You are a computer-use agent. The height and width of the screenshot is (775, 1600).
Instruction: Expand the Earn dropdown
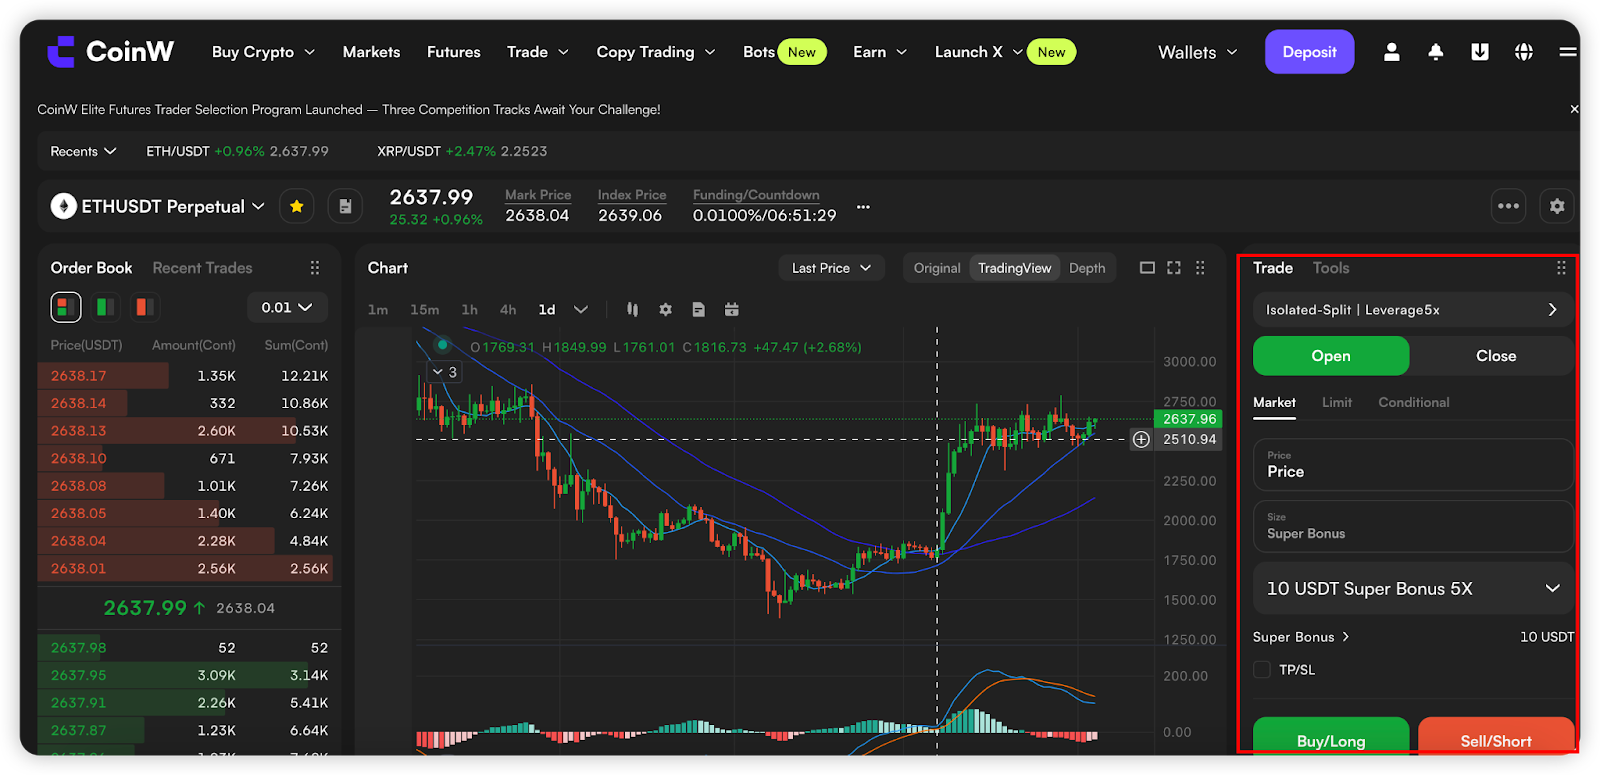click(880, 52)
